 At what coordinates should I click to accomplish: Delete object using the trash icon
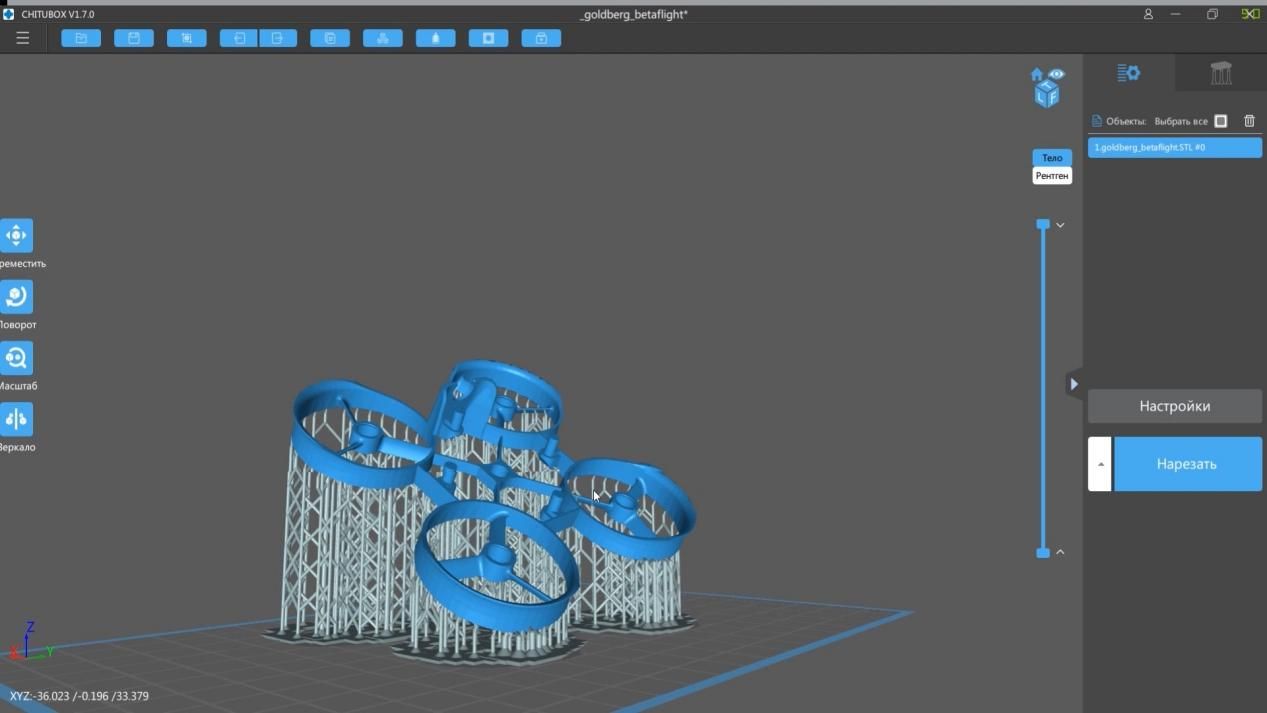pyautogui.click(x=1249, y=121)
